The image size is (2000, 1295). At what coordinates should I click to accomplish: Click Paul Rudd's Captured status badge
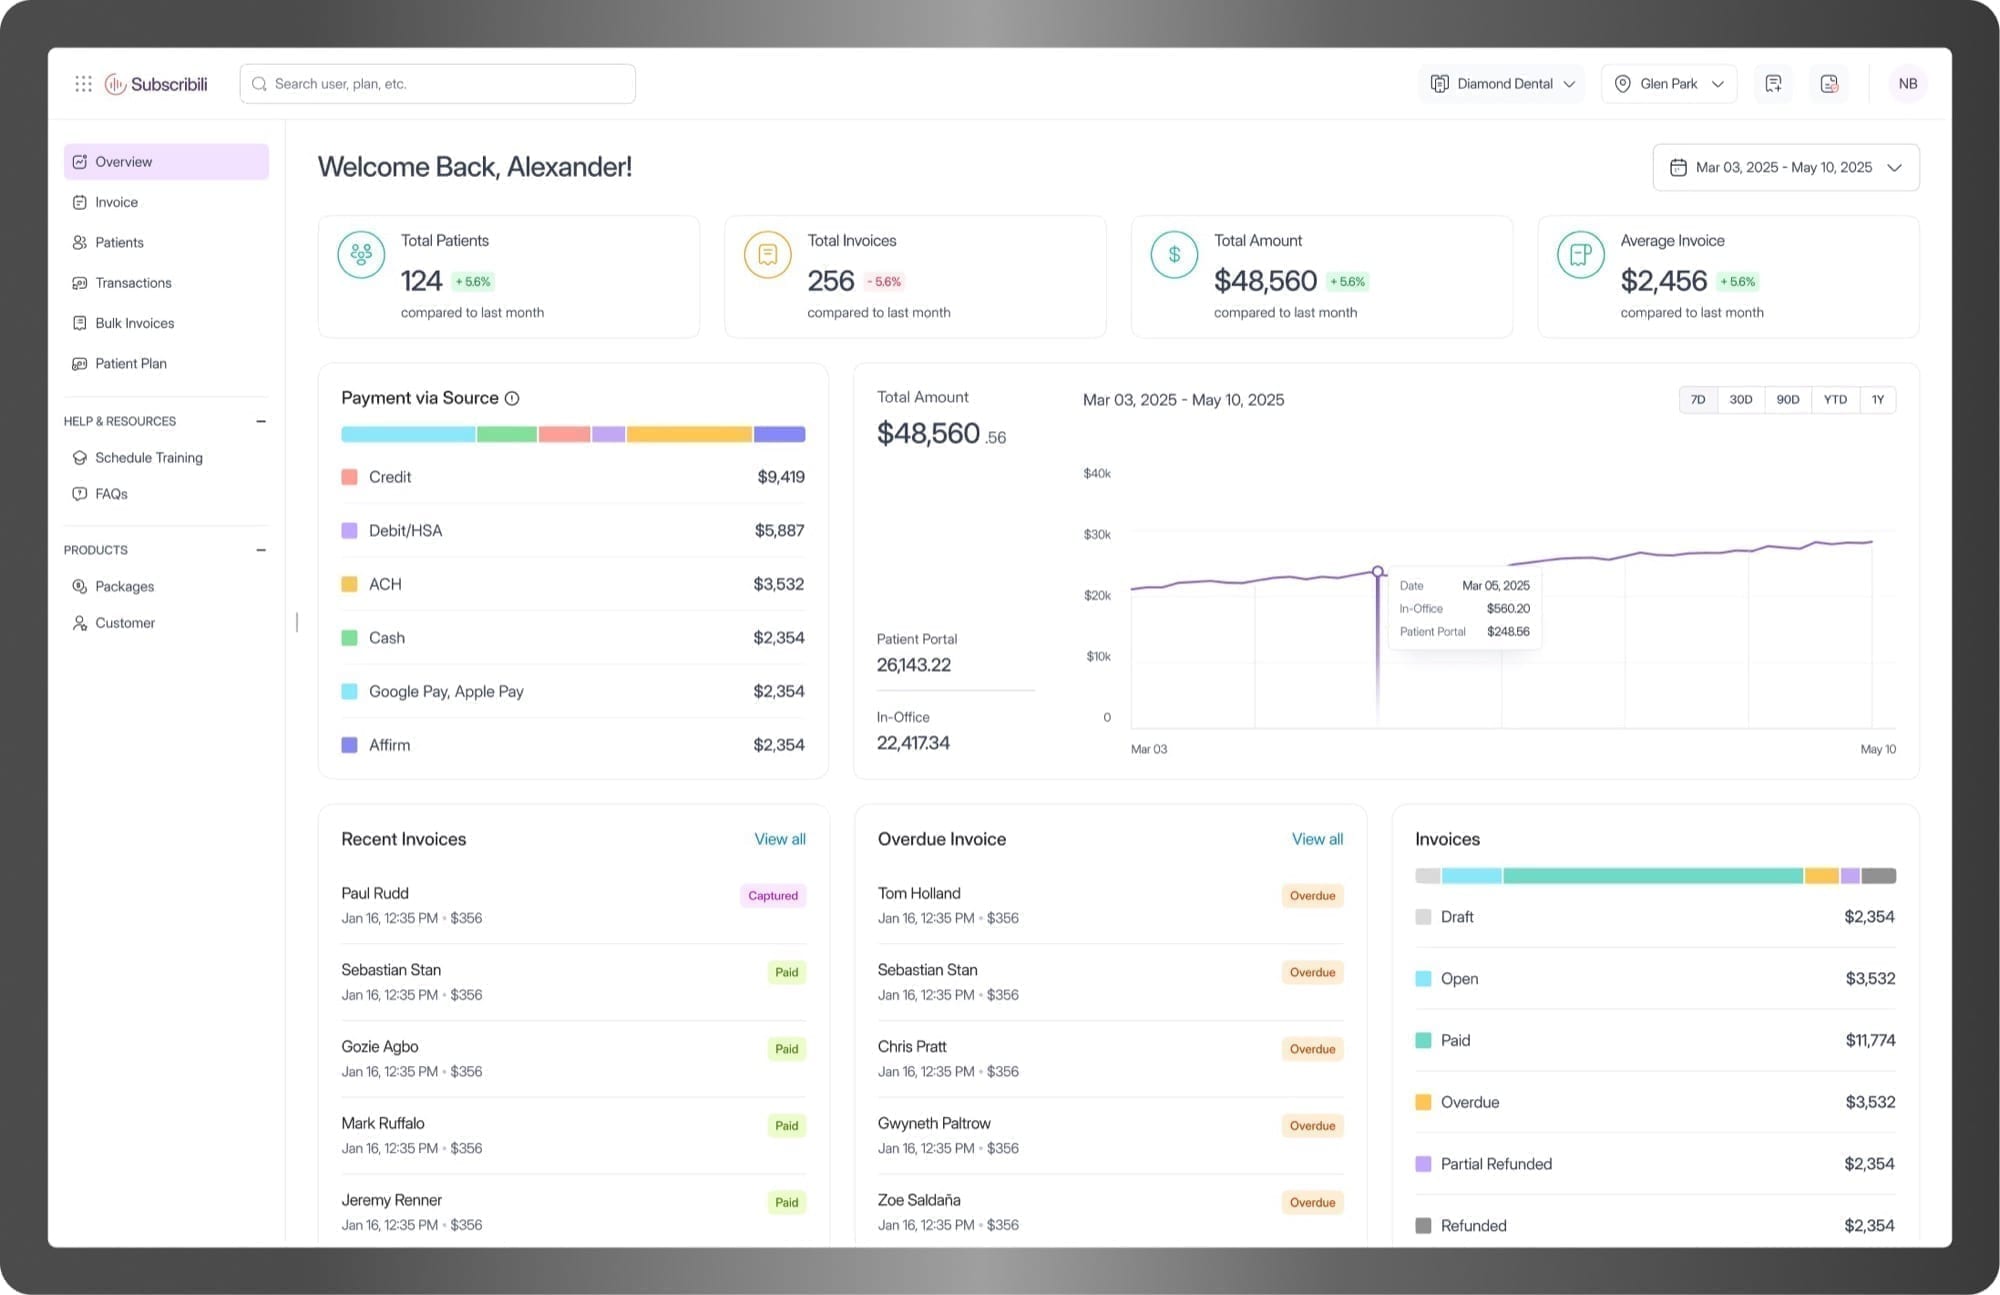773,896
